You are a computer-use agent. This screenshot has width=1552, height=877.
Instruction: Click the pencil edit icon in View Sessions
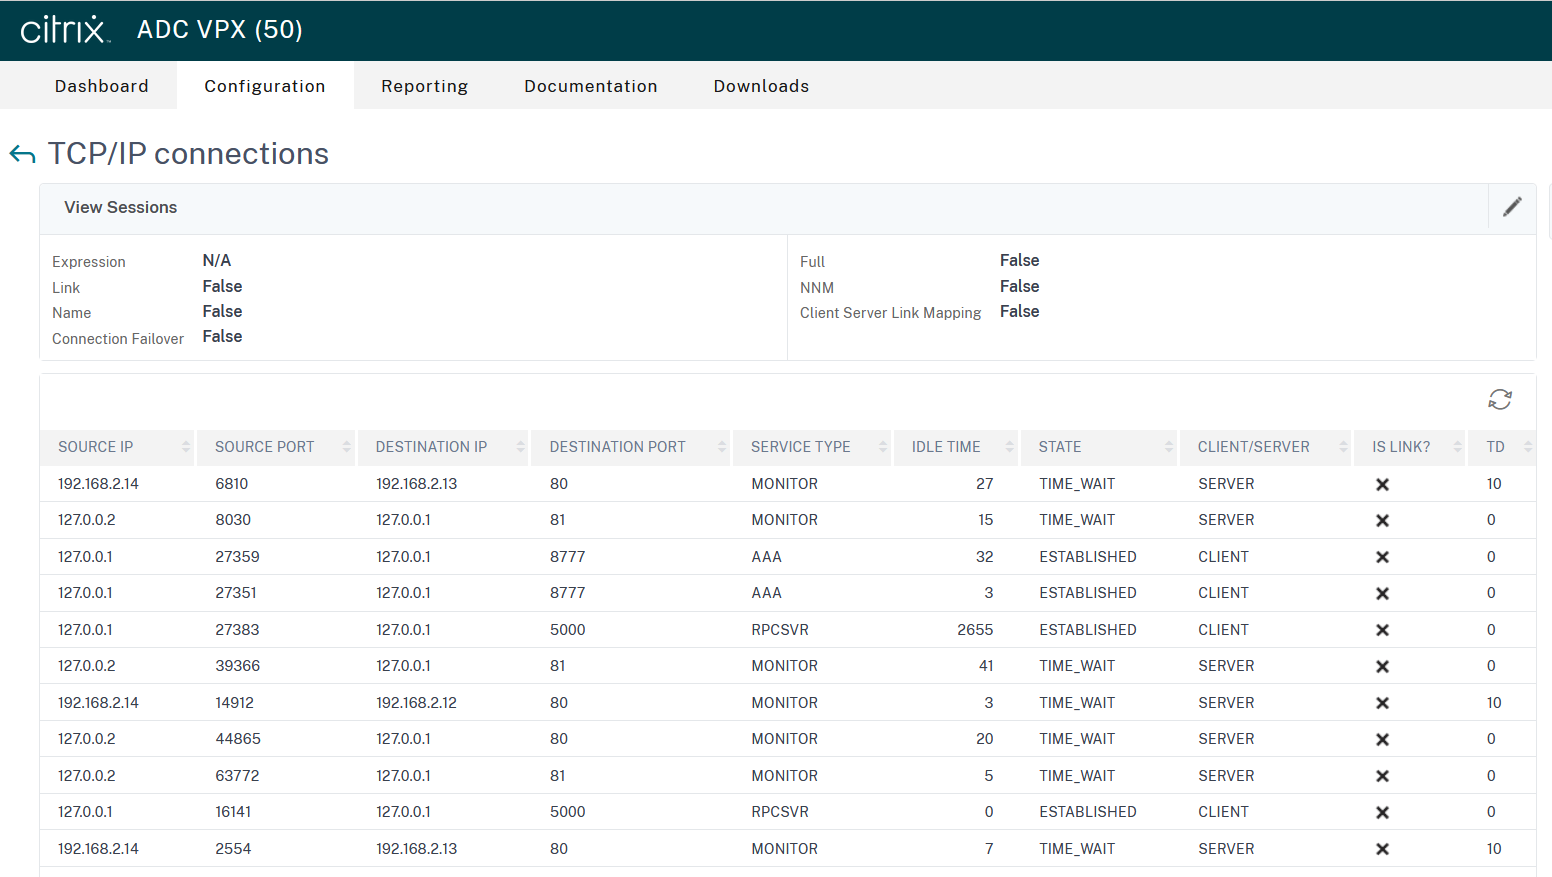1512,207
